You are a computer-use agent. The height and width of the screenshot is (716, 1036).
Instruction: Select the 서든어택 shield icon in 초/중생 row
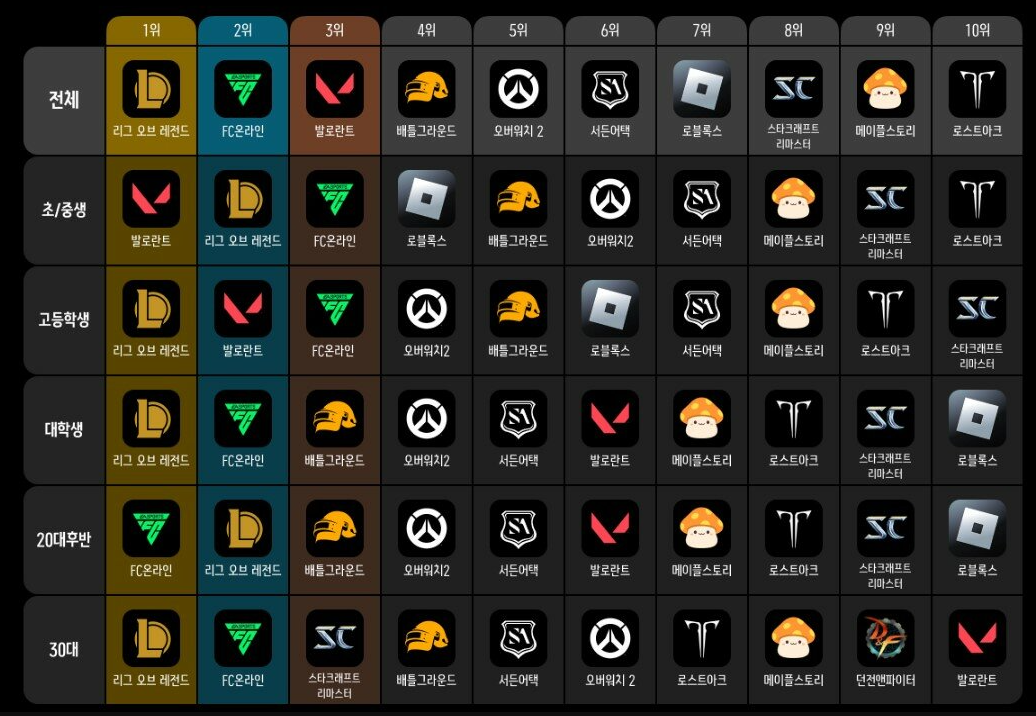(702, 199)
